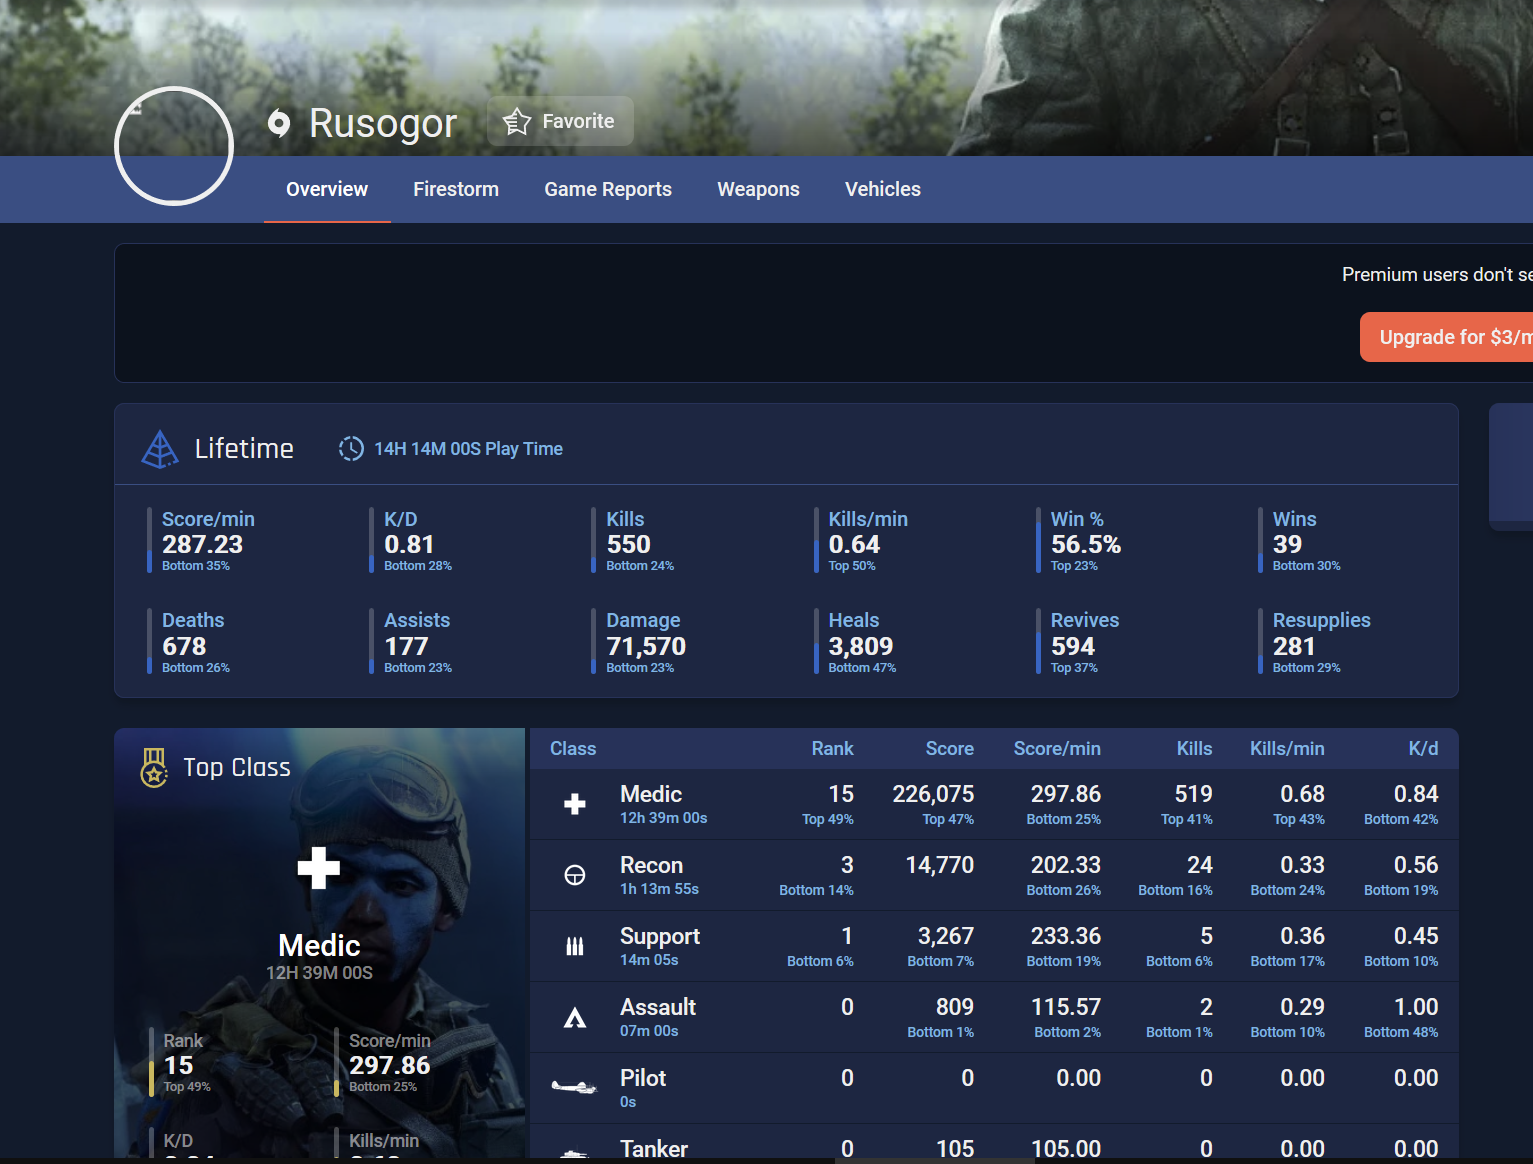Click Recon play time 1h 13m 55s
This screenshot has width=1533, height=1164.
pyautogui.click(x=659, y=889)
